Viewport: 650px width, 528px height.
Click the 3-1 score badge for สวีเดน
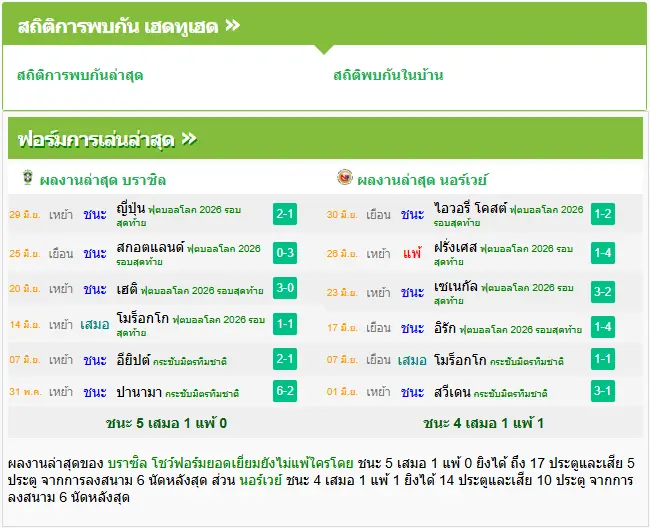pyautogui.click(x=603, y=391)
